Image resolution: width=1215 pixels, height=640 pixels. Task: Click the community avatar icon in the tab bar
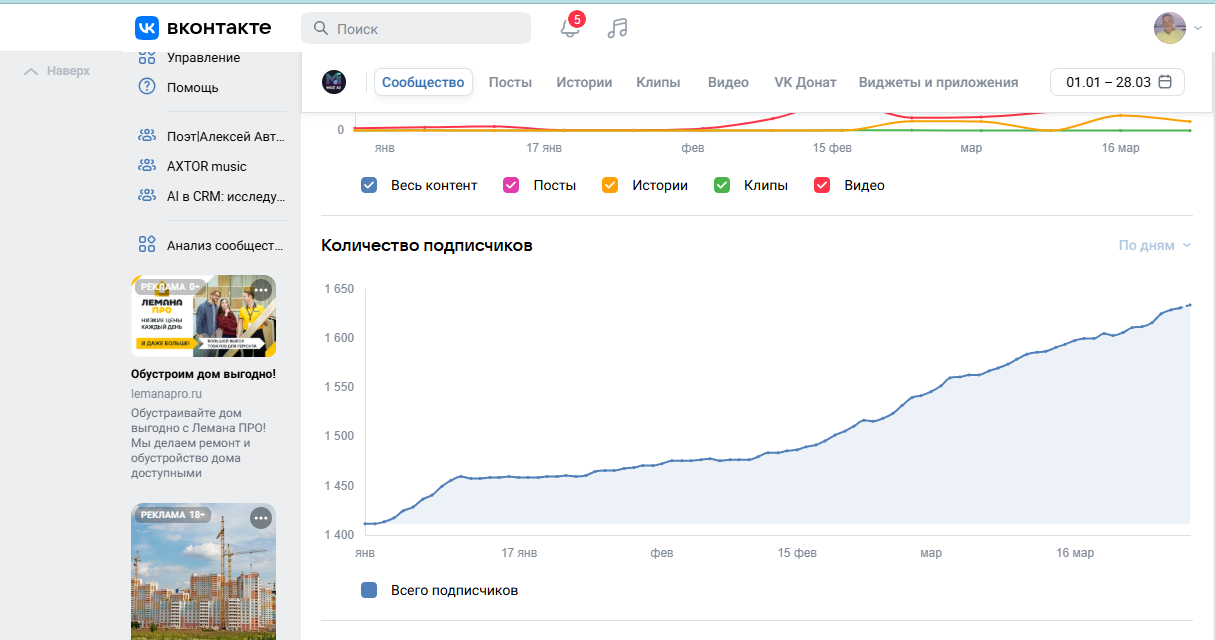[x=334, y=82]
